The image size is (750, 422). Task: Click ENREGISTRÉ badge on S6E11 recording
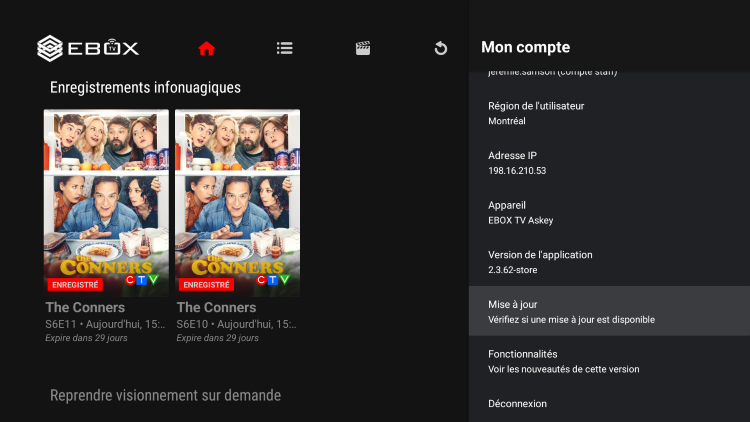tap(75, 285)
